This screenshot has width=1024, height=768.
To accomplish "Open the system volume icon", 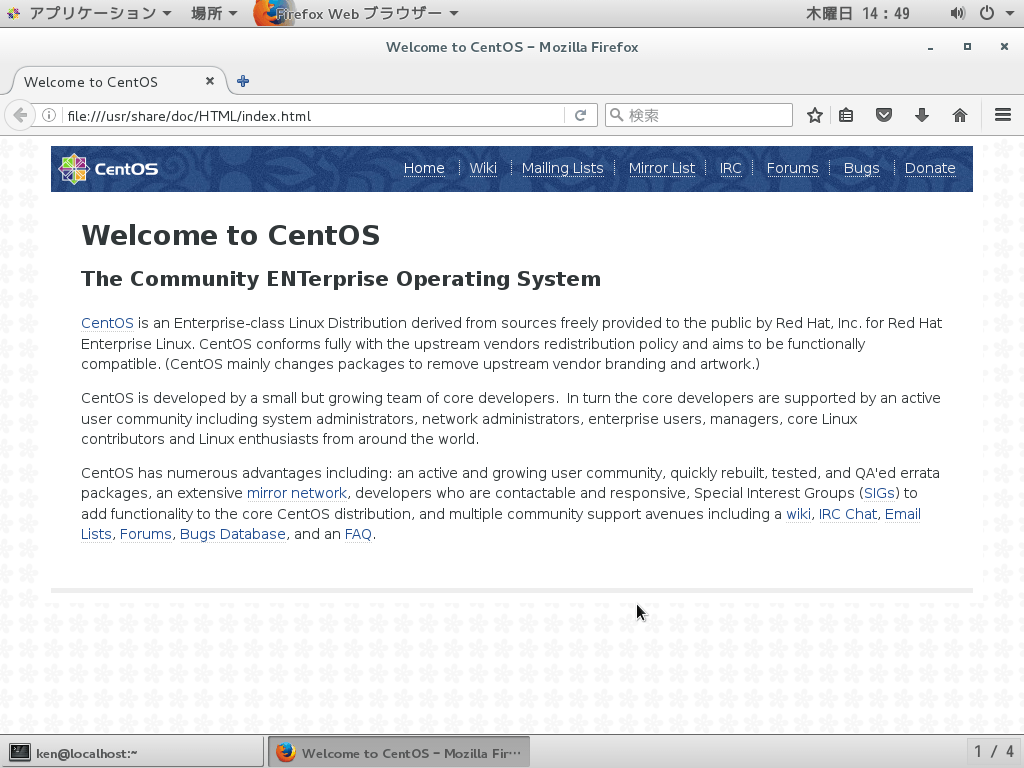I will click(957, 13).
